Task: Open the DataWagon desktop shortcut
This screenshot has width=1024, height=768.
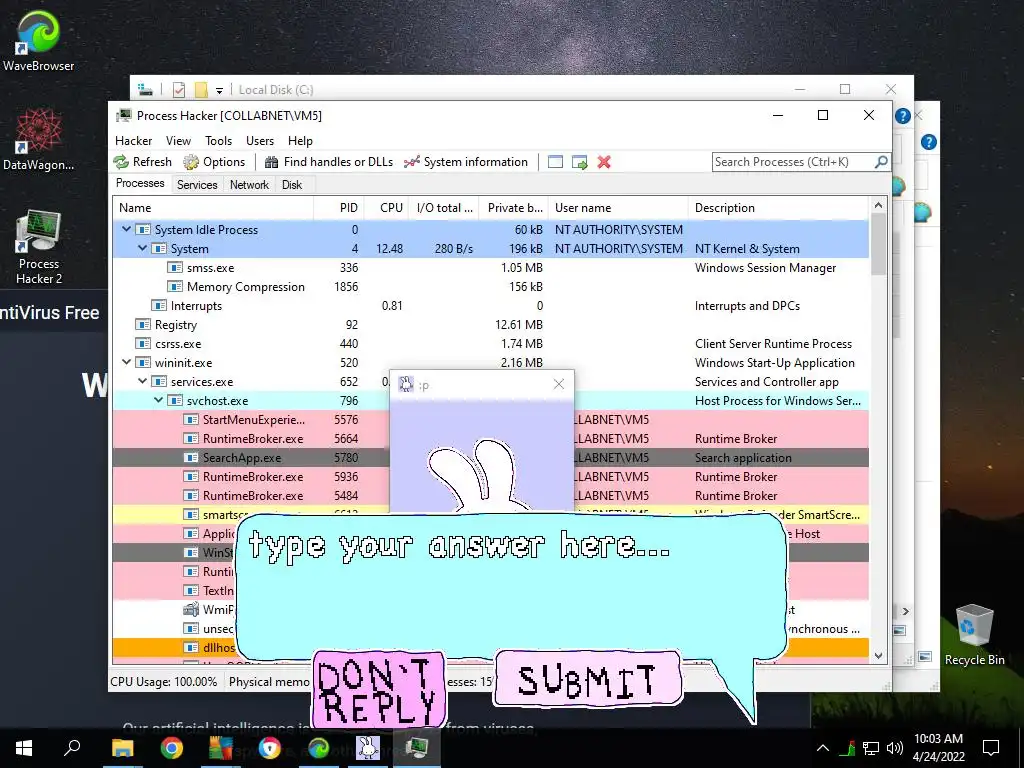Action: click(38, 138)
